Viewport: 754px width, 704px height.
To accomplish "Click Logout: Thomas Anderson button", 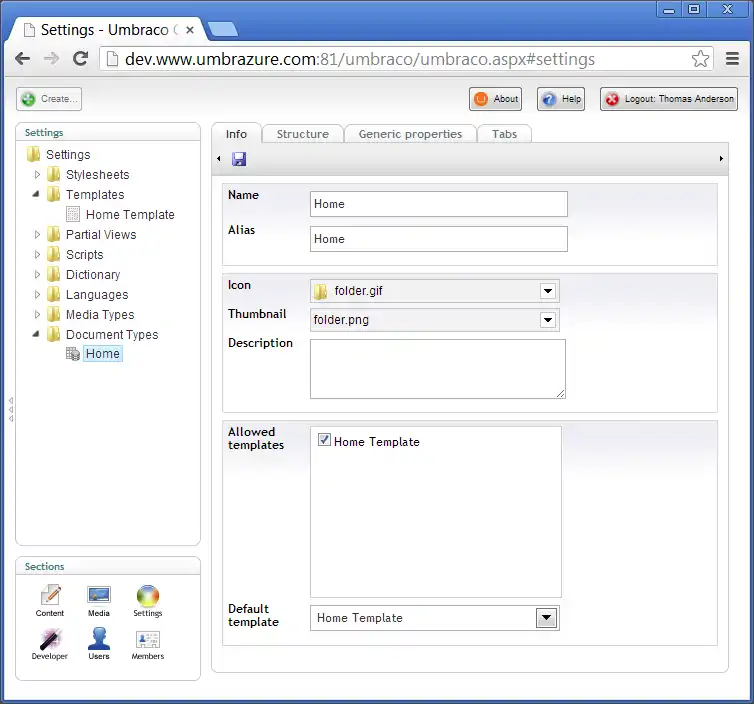I will pos(668,99).
